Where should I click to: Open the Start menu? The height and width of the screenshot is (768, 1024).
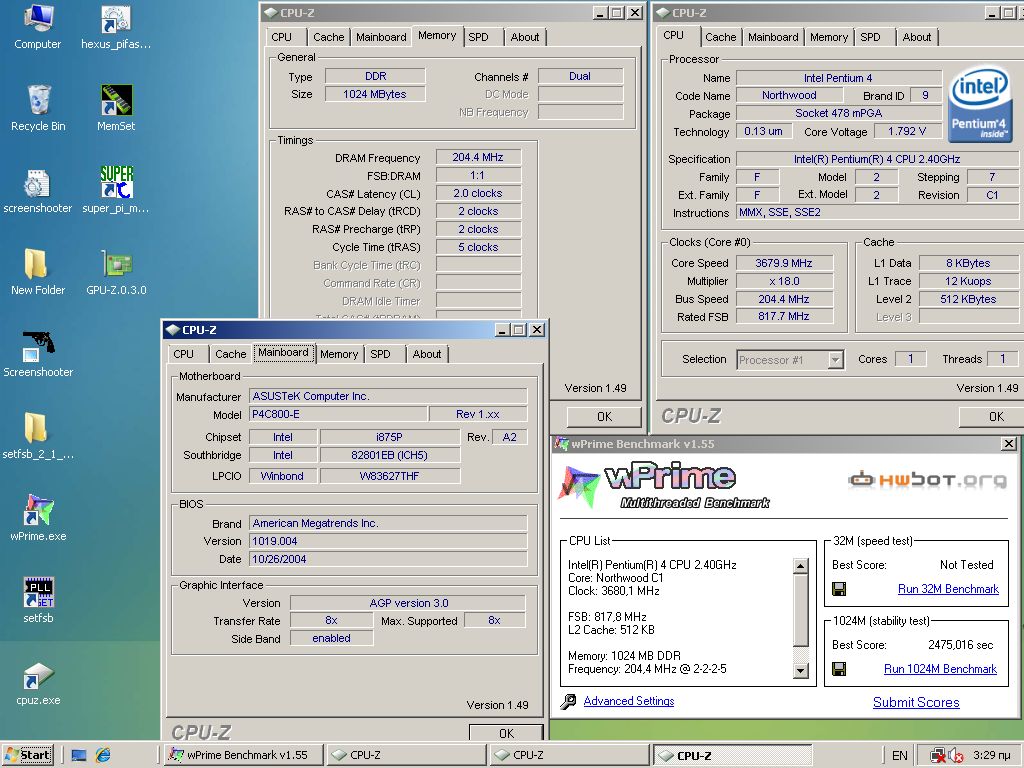coord(27,756)
